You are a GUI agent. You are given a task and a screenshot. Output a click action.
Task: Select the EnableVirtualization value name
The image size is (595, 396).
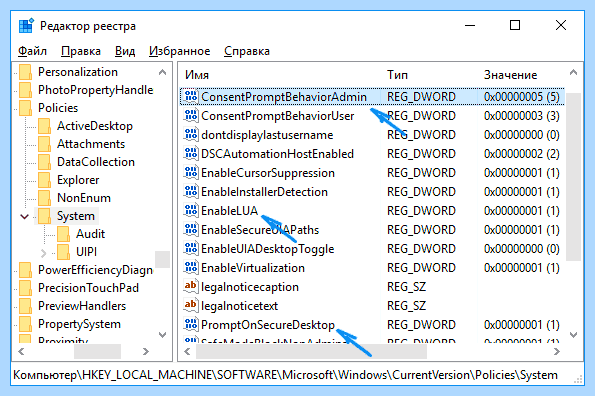pos(253,268)
